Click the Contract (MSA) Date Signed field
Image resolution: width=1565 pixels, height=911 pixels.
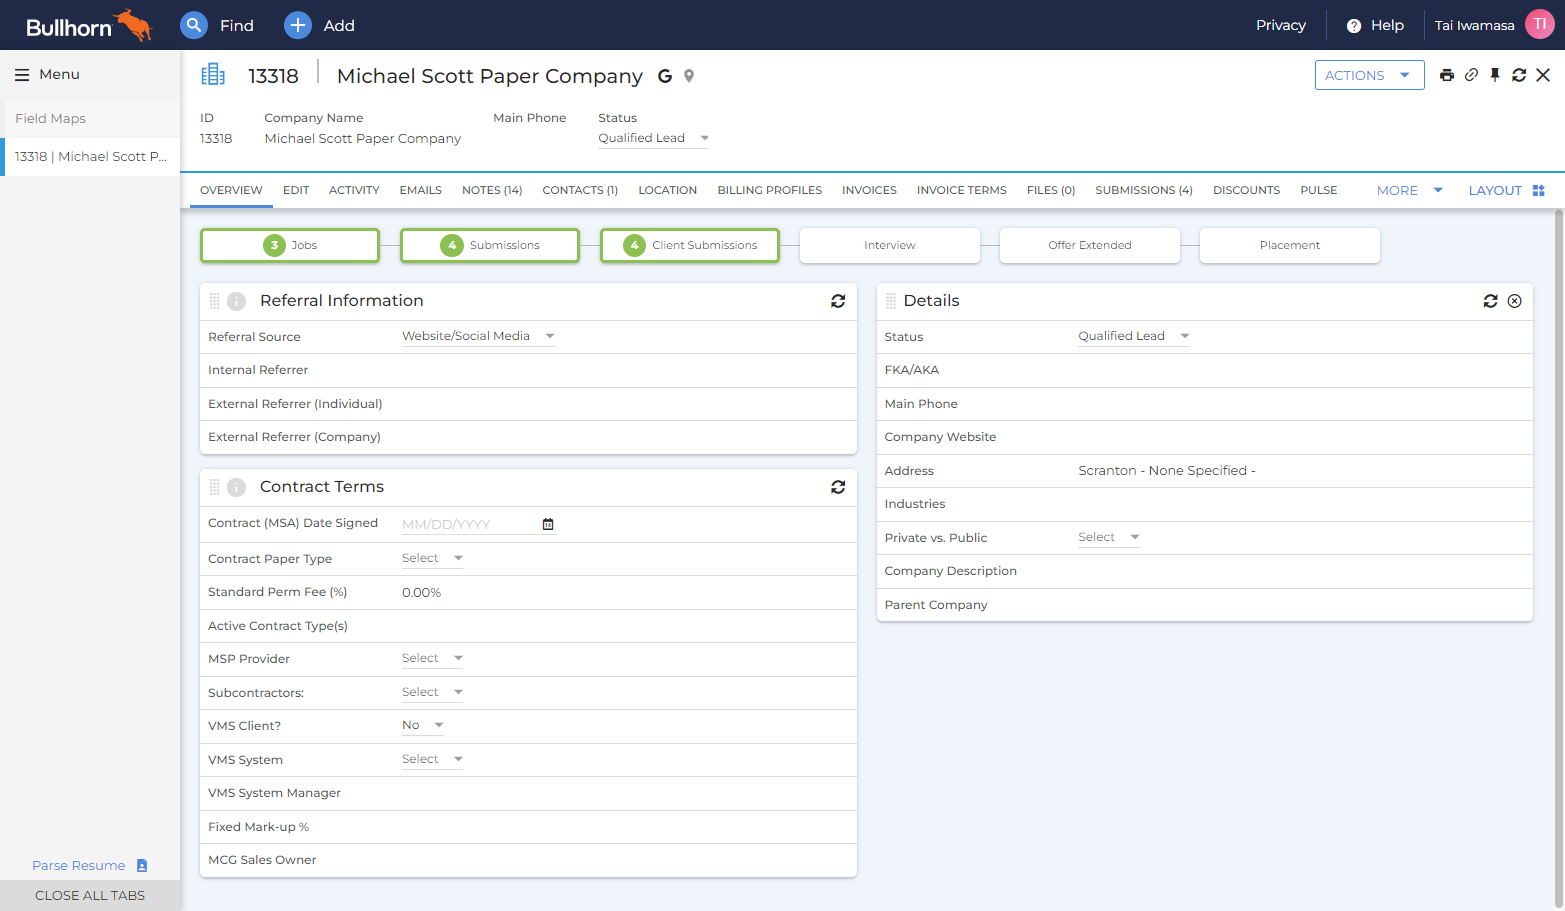pos(478,524)
